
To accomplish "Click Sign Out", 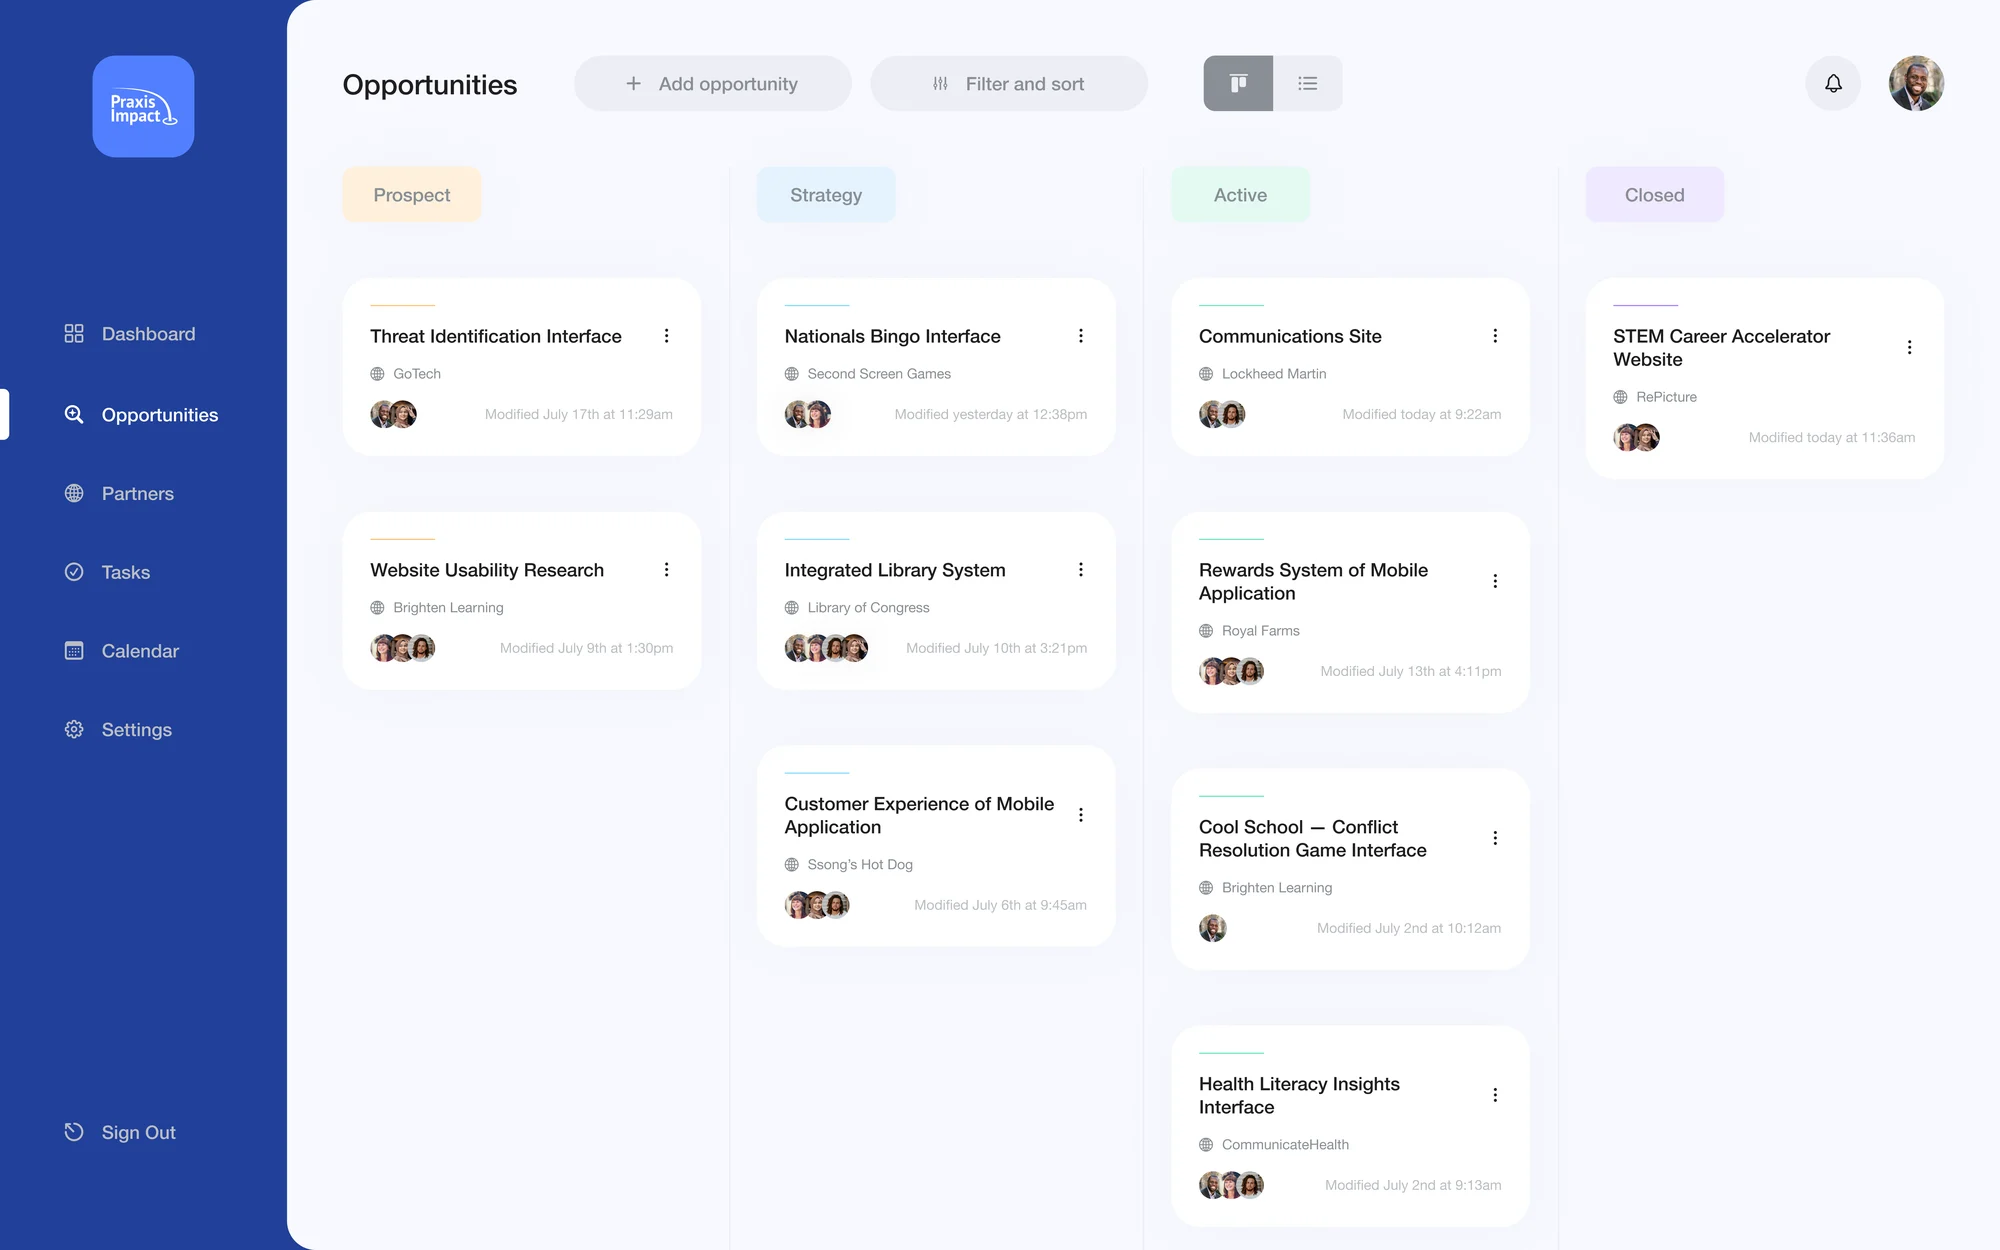I will [120, 1132].
